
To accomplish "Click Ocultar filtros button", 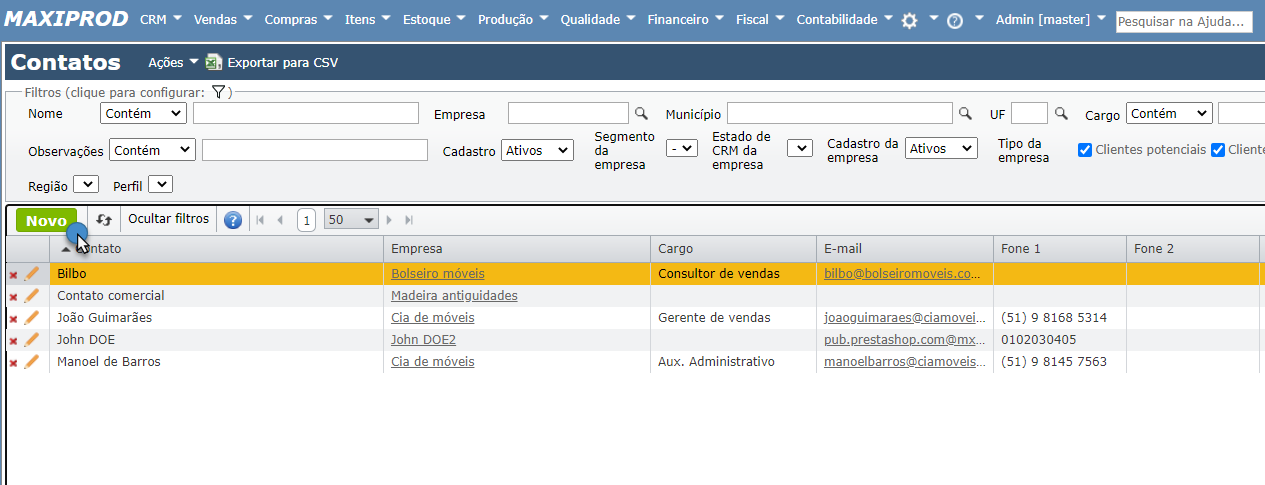I will [168, 219].
